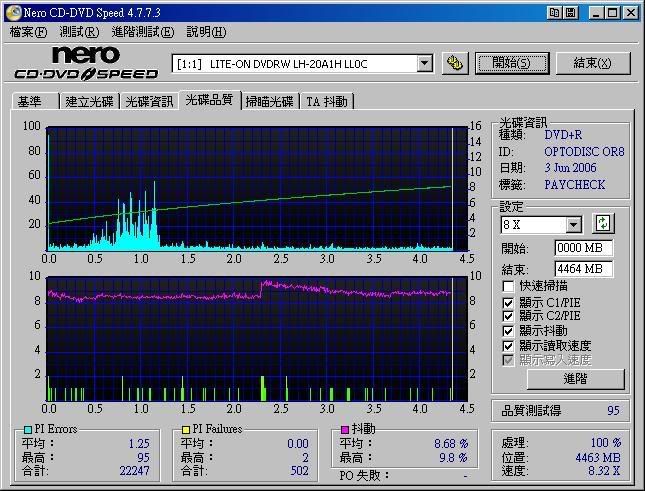Minimize the Nero CD-DVD Speed window
The image size is (645, 491).
click(x=596, y=13)
